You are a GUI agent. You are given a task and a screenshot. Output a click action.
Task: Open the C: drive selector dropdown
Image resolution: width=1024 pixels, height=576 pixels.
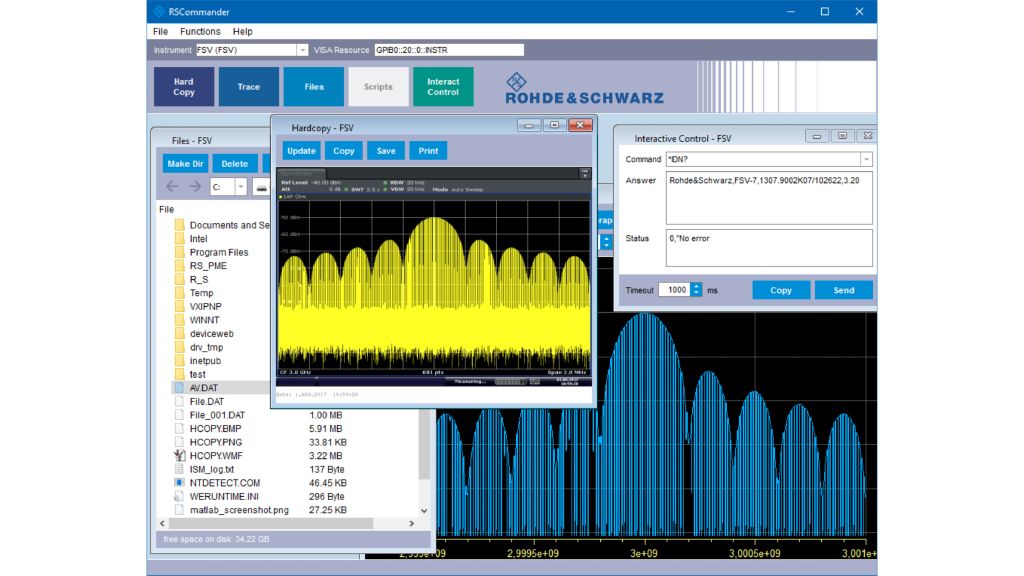pos(240,187)
